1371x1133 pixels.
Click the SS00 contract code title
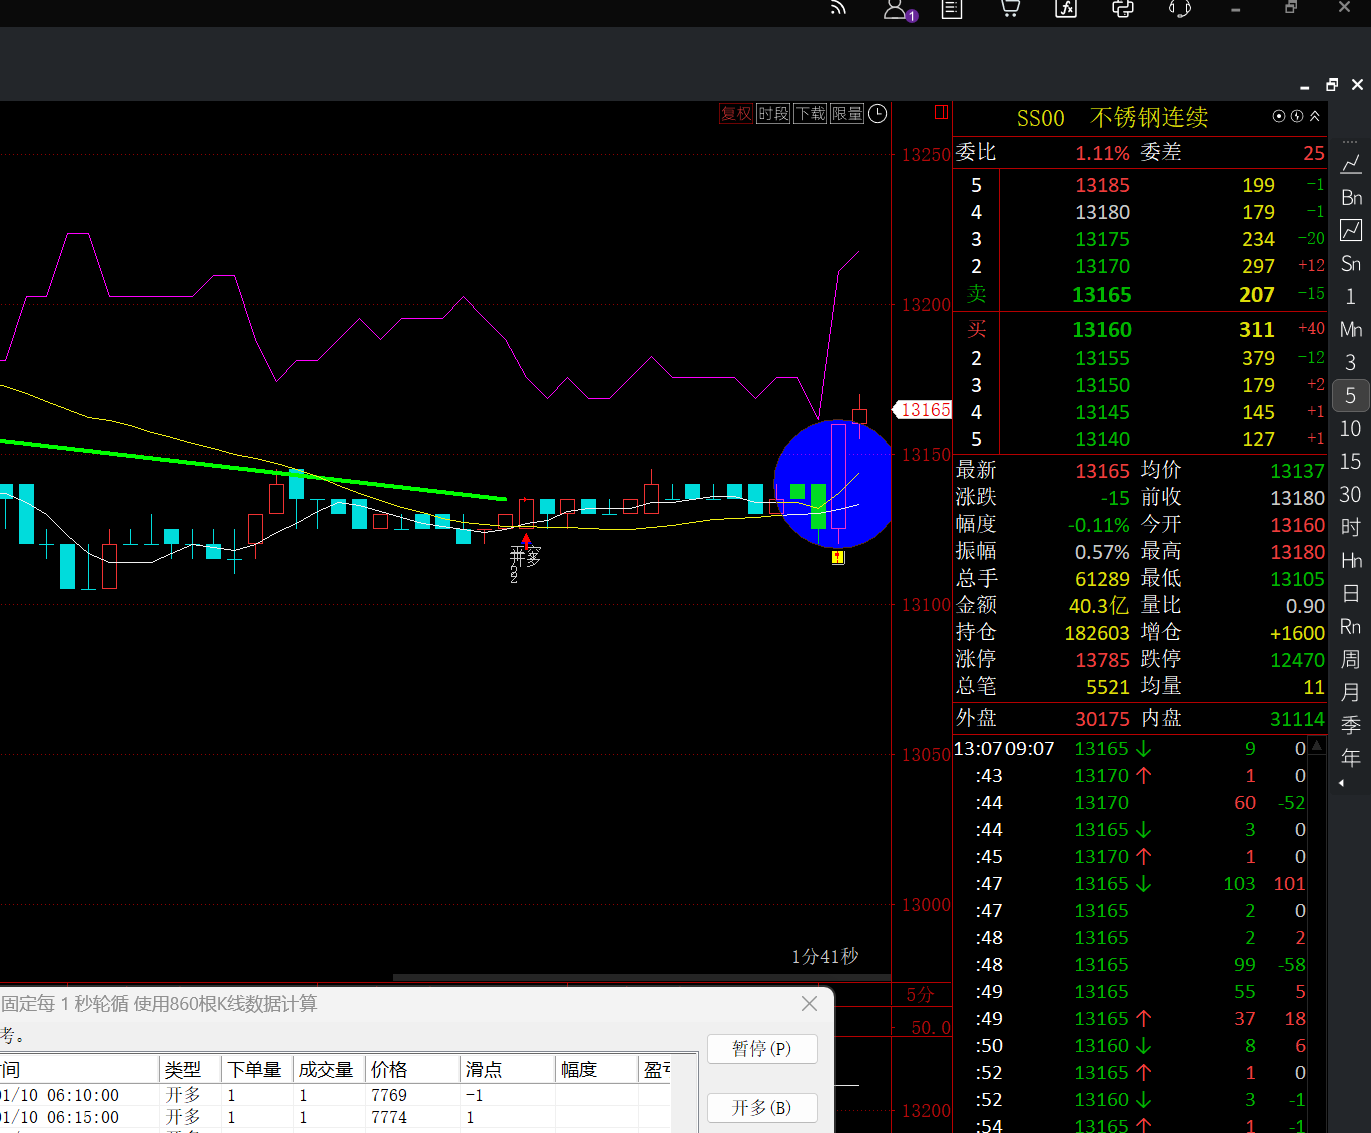click(1040, 118)
